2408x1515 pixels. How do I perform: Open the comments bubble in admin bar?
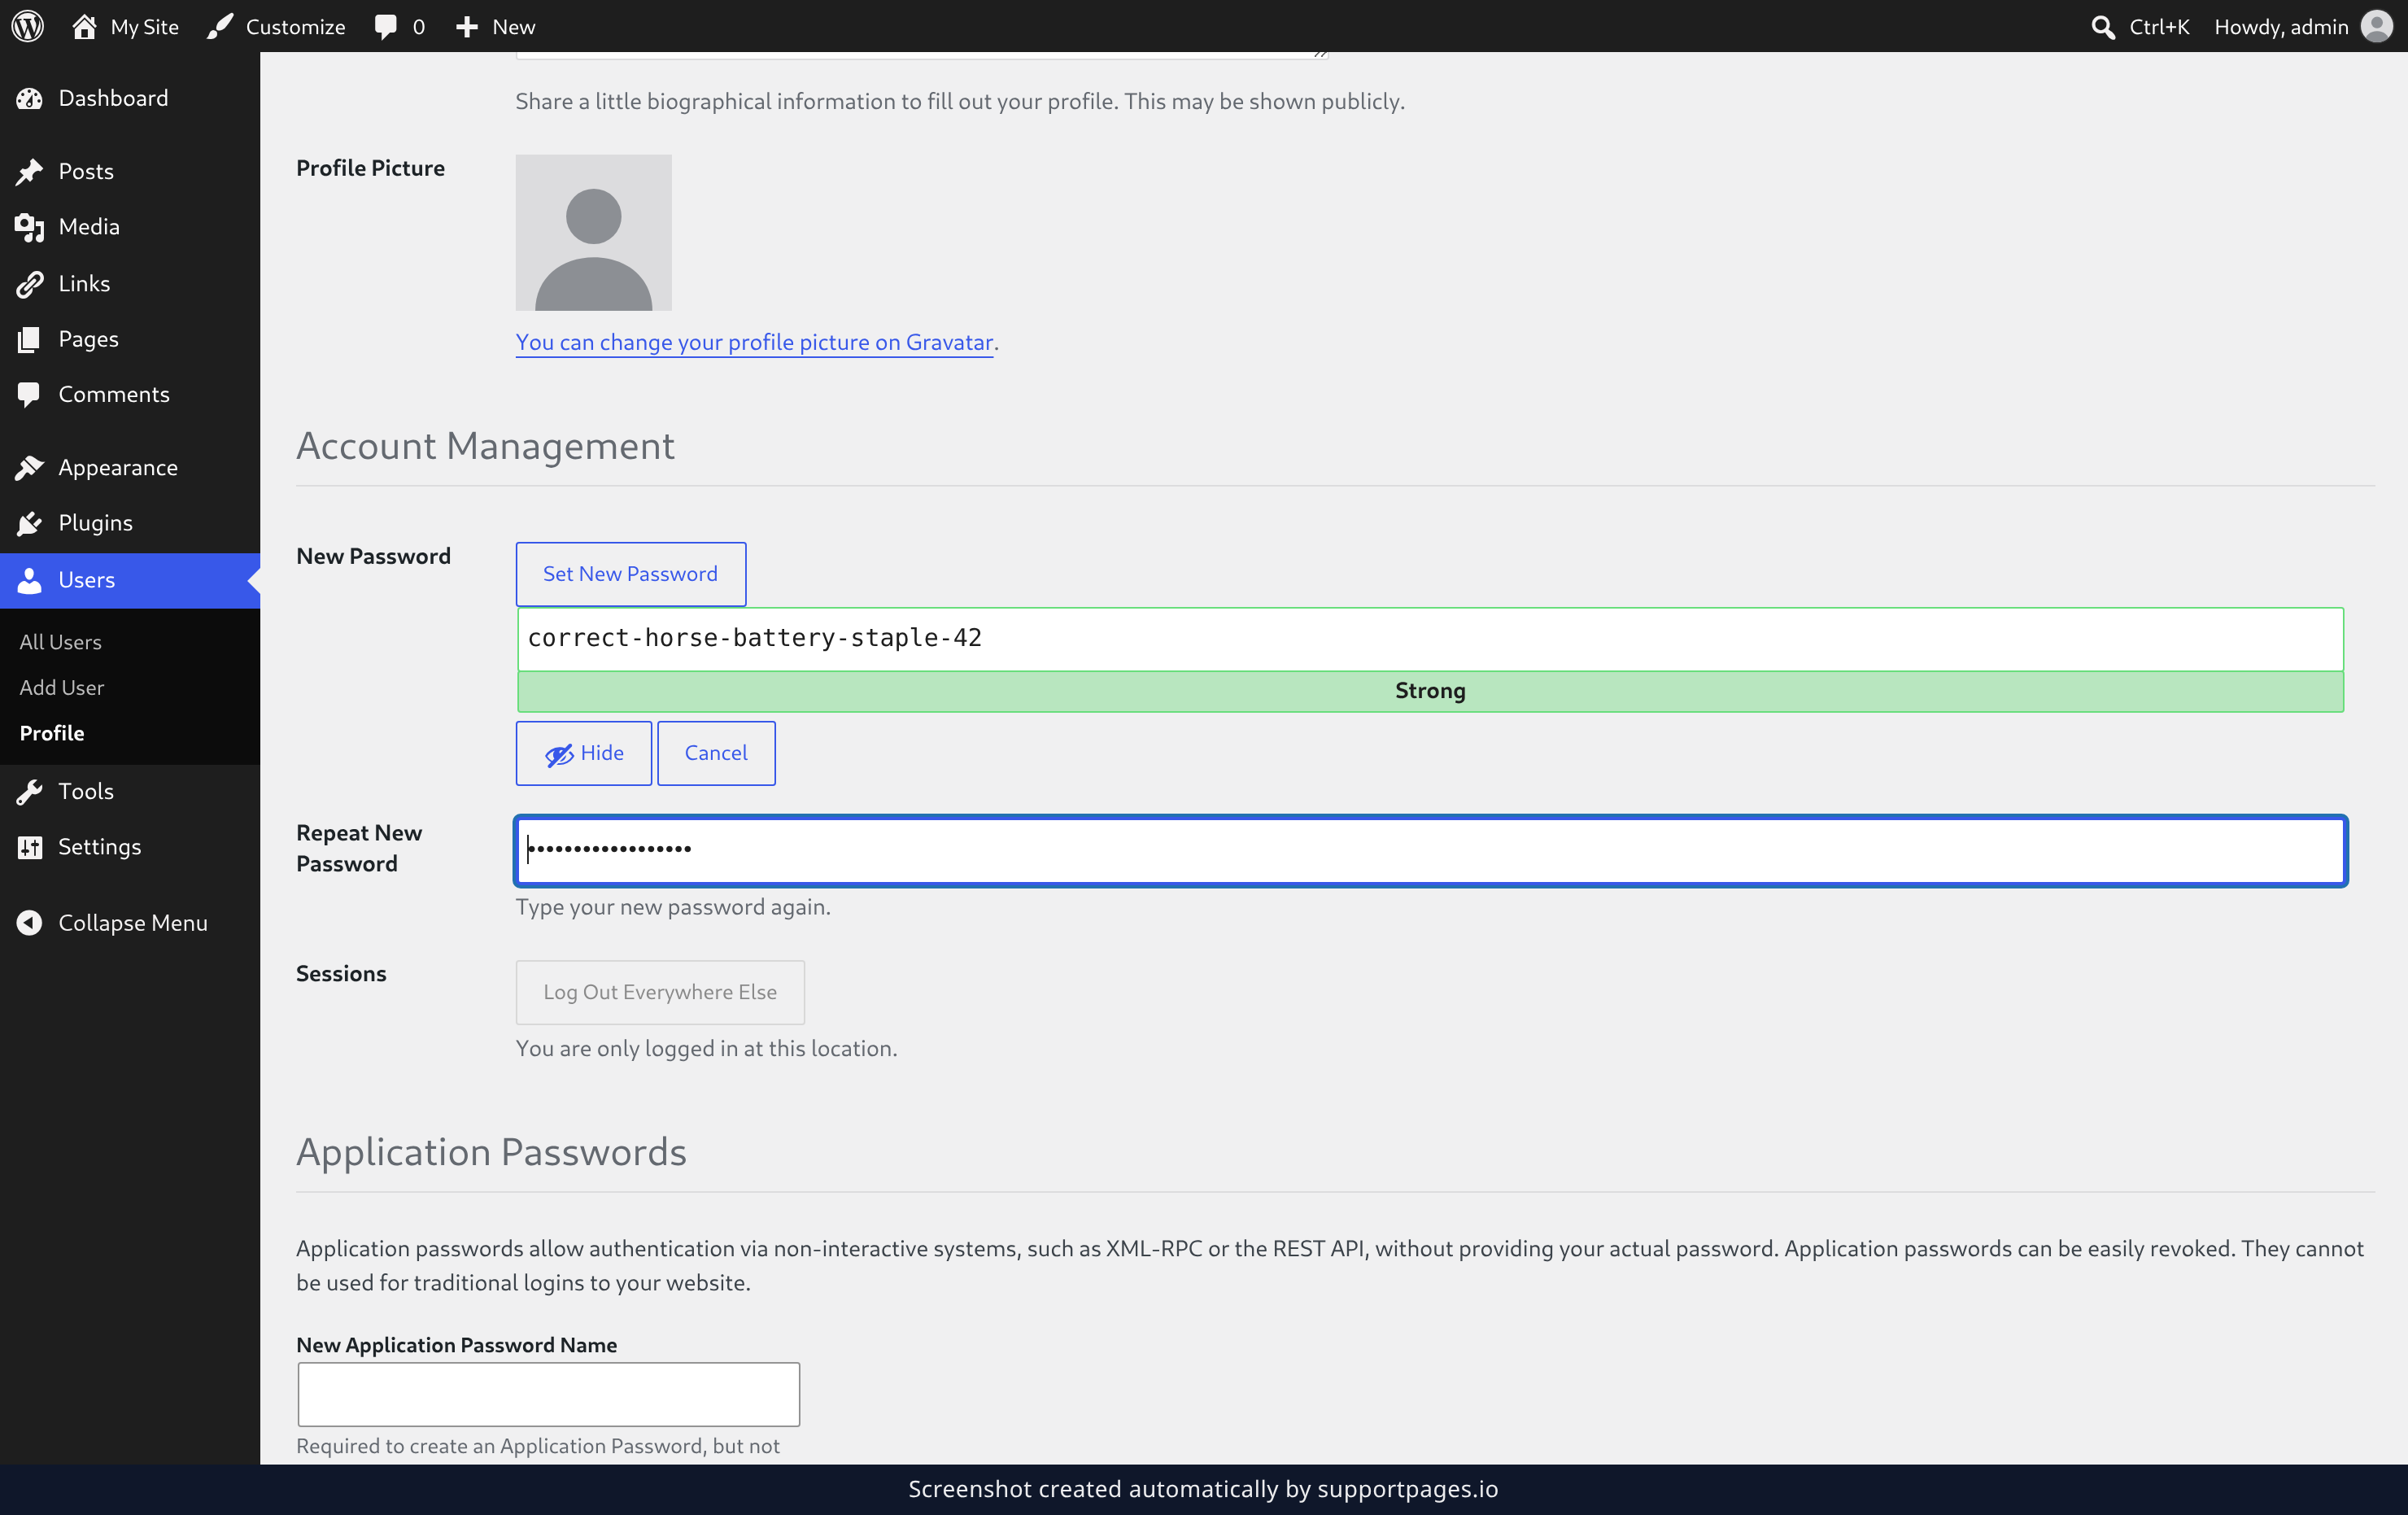399,26
